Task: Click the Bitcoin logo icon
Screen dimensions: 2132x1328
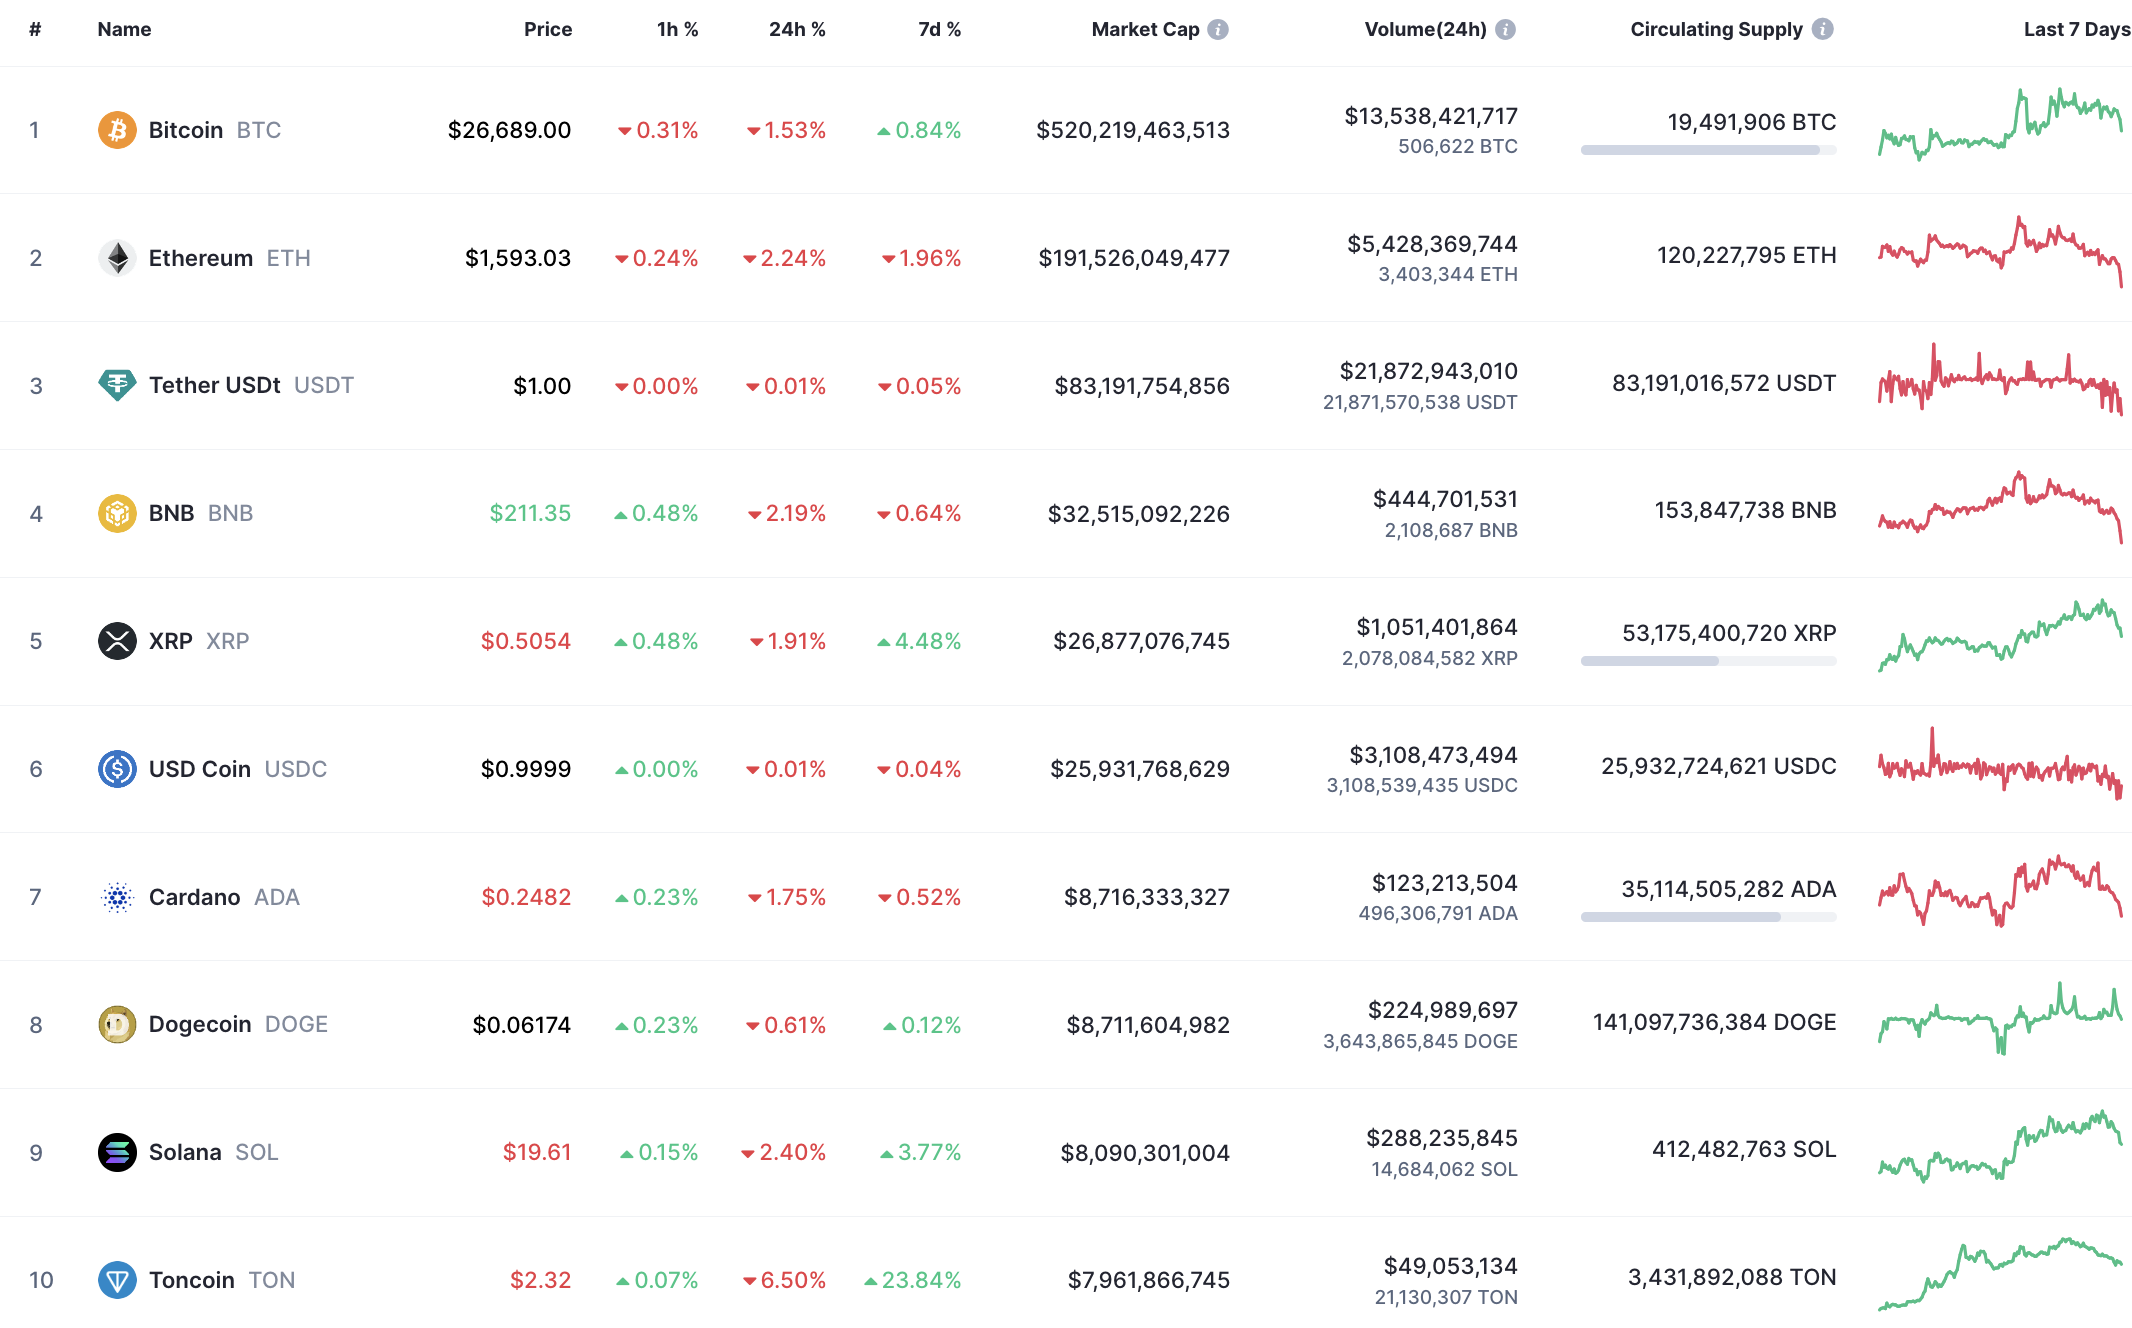Action: (117, 130)
